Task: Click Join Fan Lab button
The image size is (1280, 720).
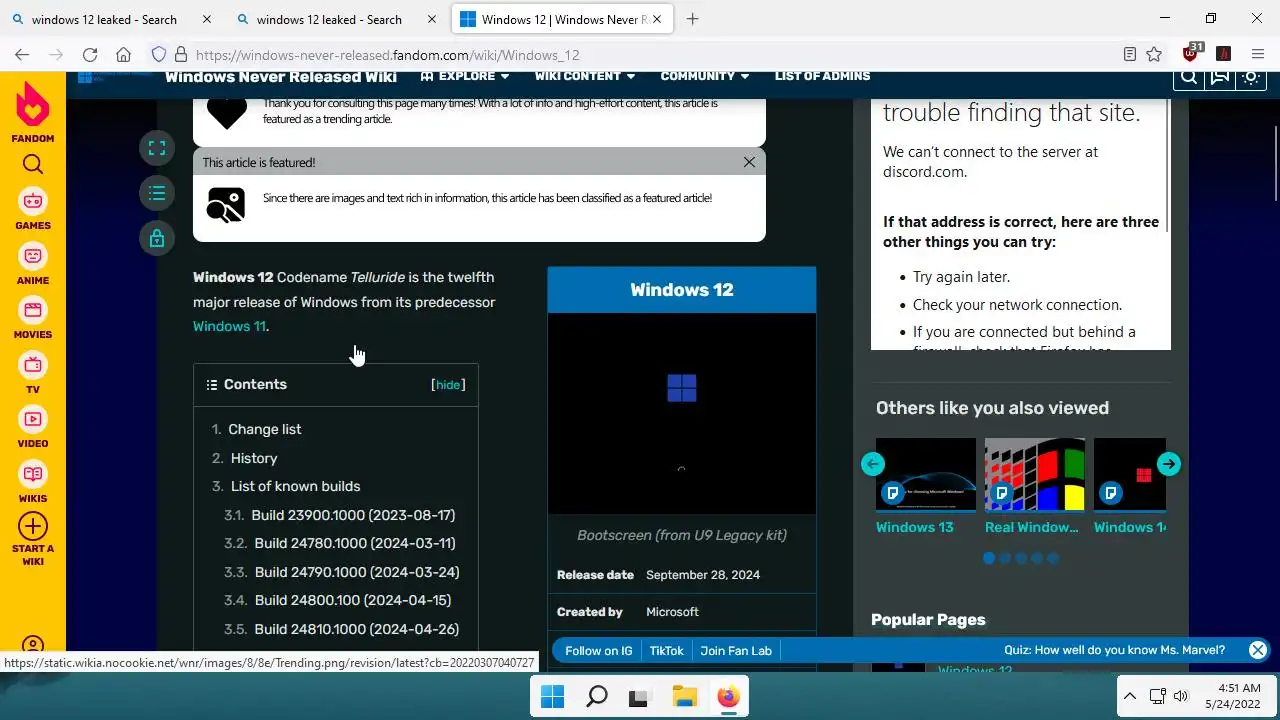Action: tap(736, 651)
